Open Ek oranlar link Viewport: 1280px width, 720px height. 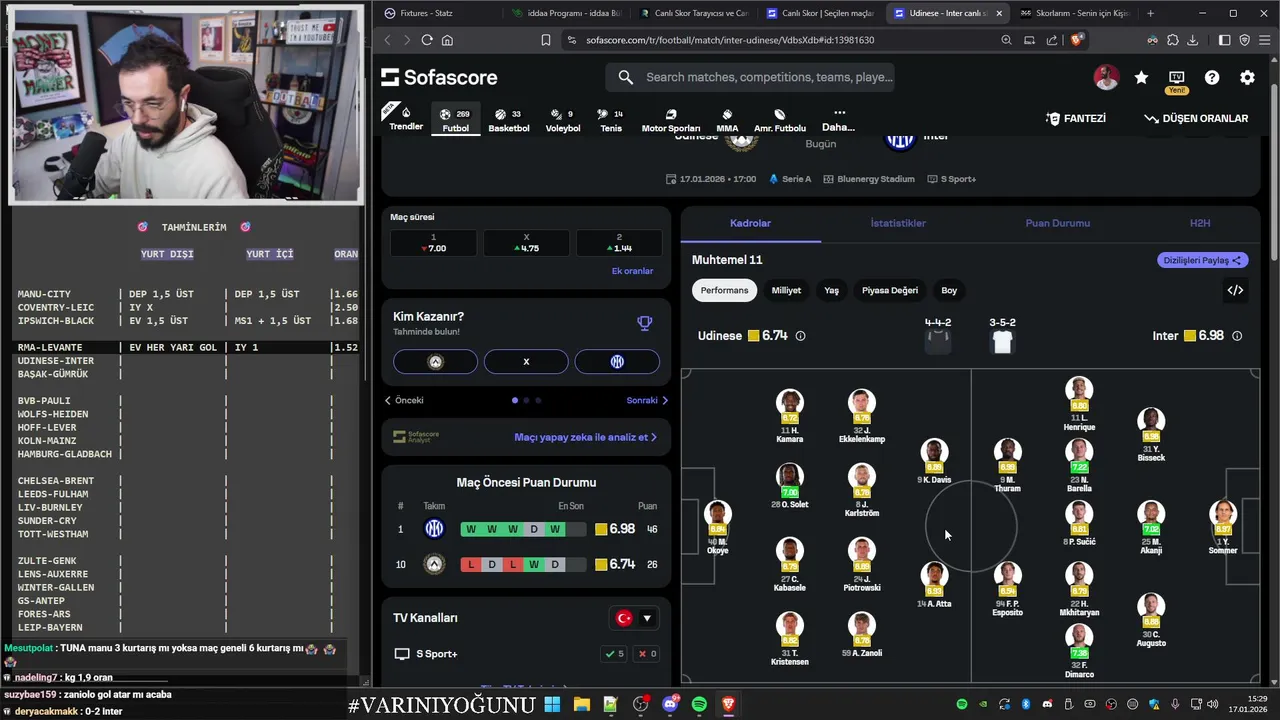coord(632,271)
